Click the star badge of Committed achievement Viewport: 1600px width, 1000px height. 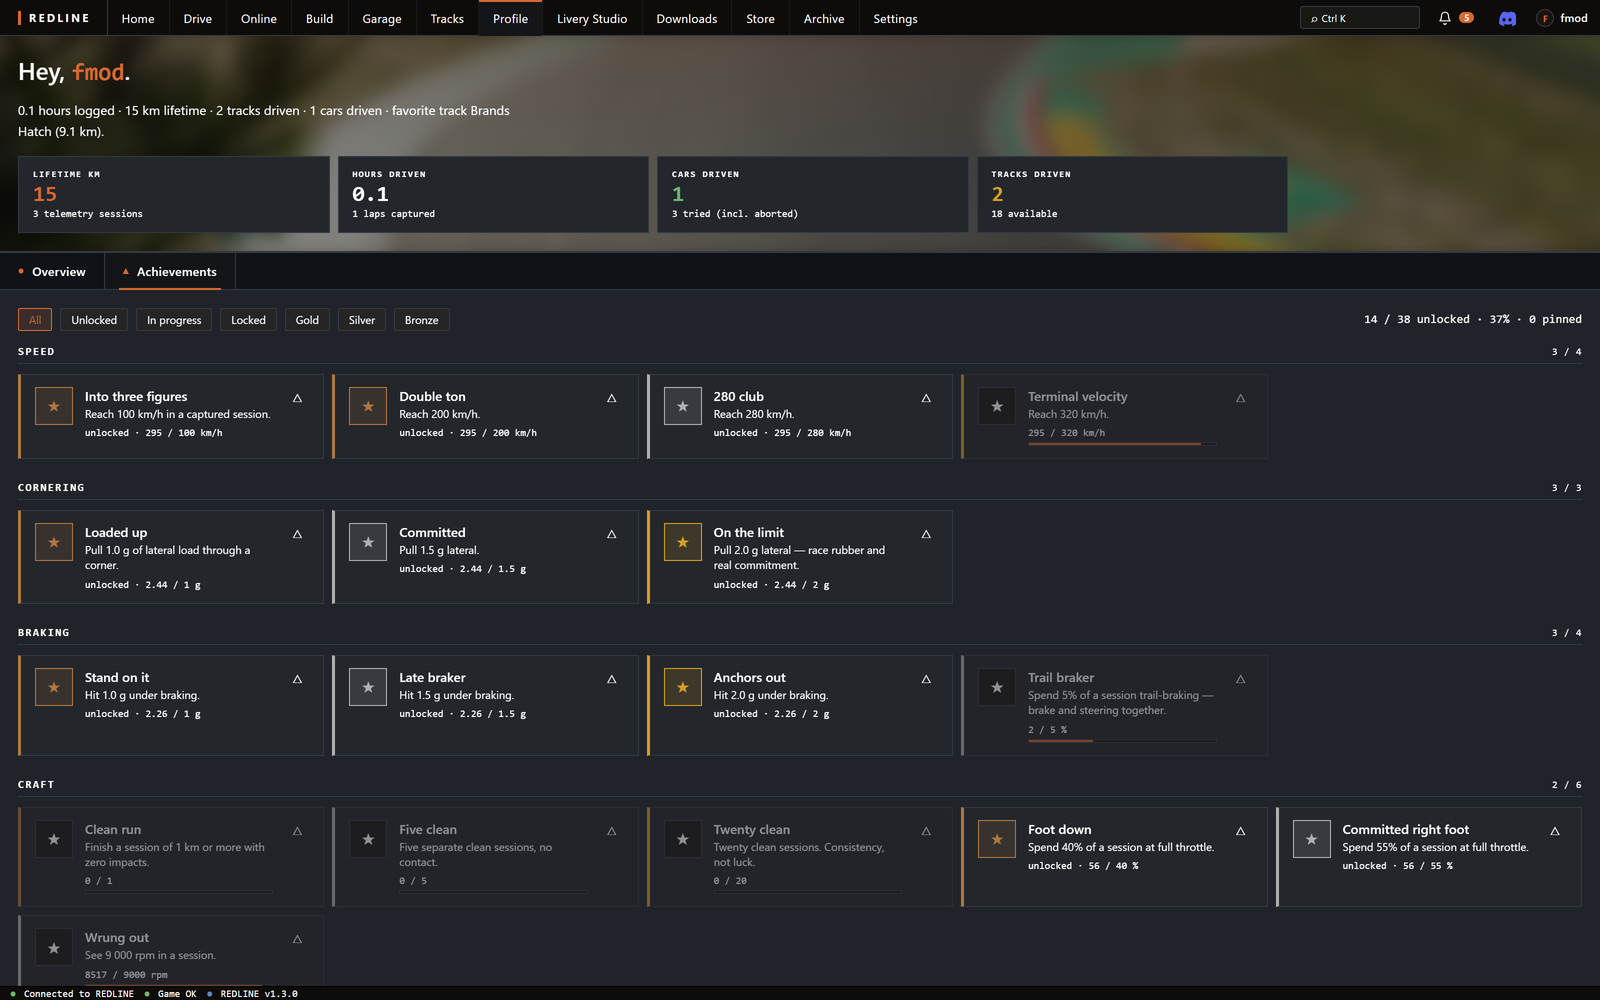(x=368, y=542)
